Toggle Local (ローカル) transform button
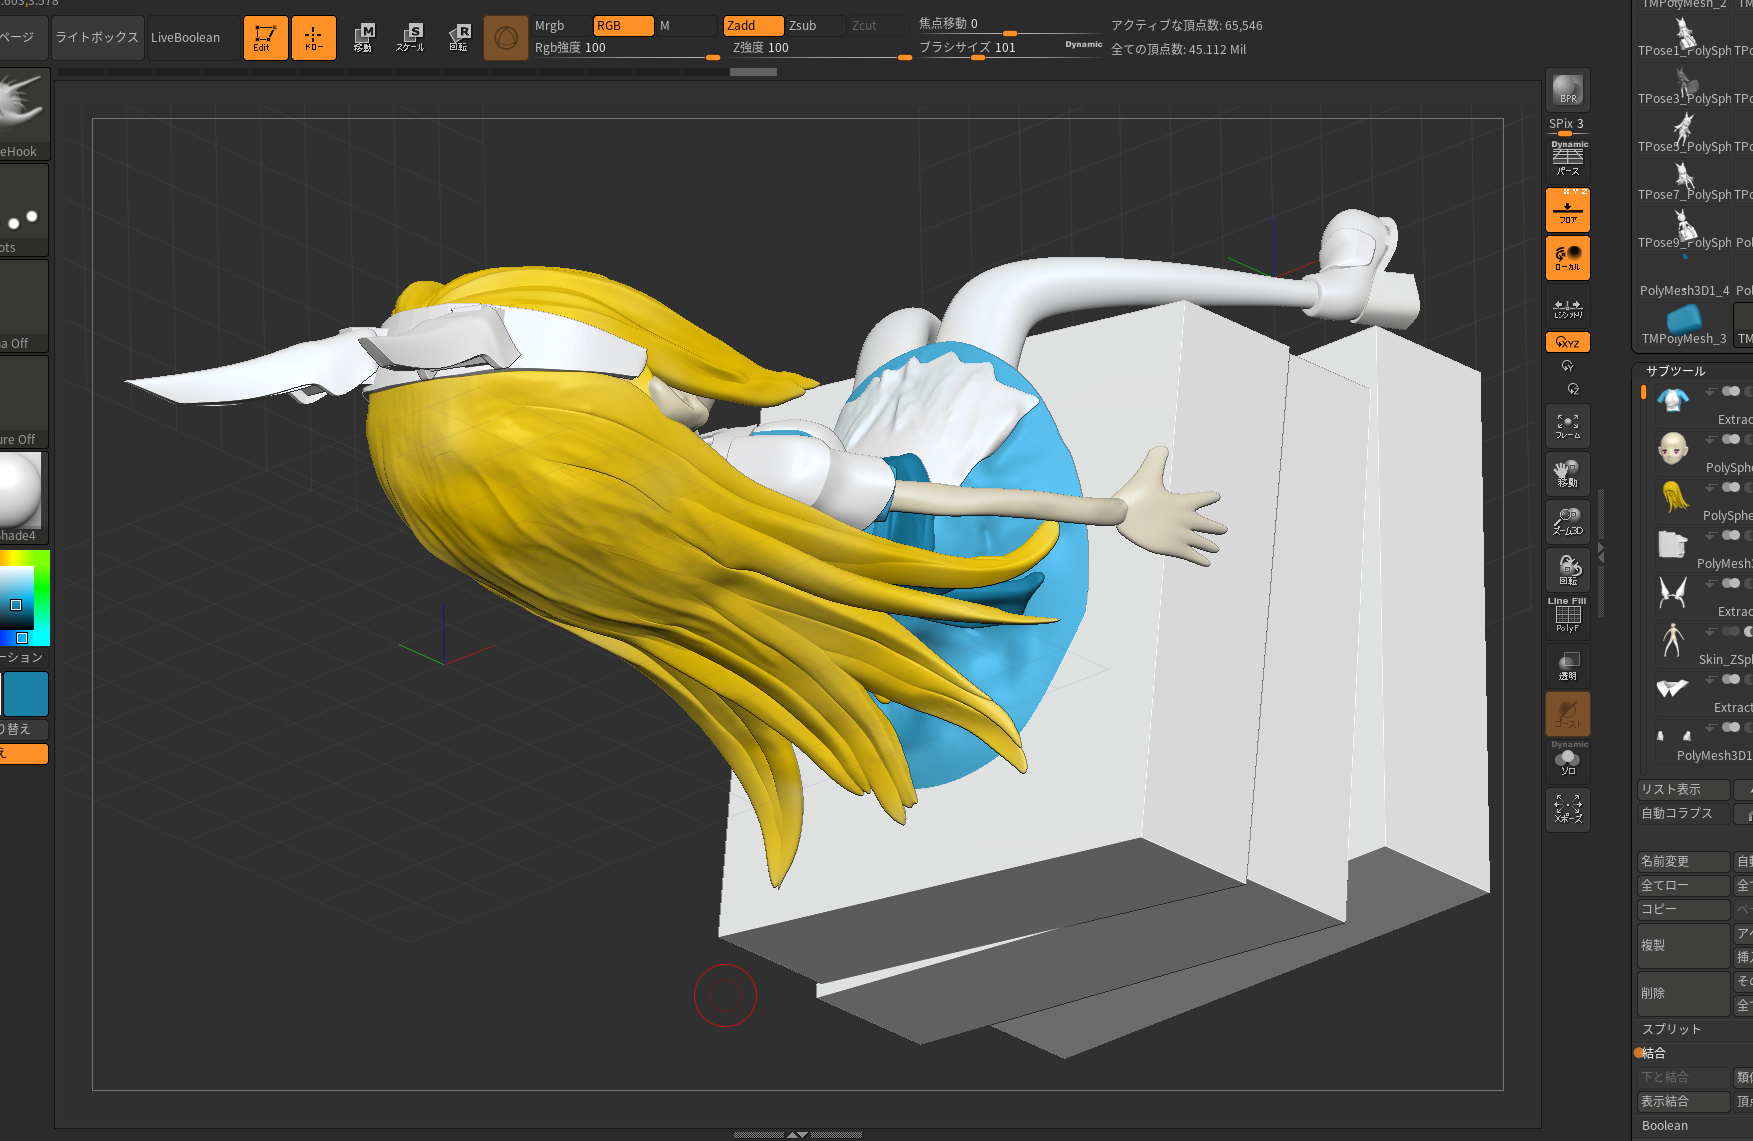 [x=1567, y=258]
